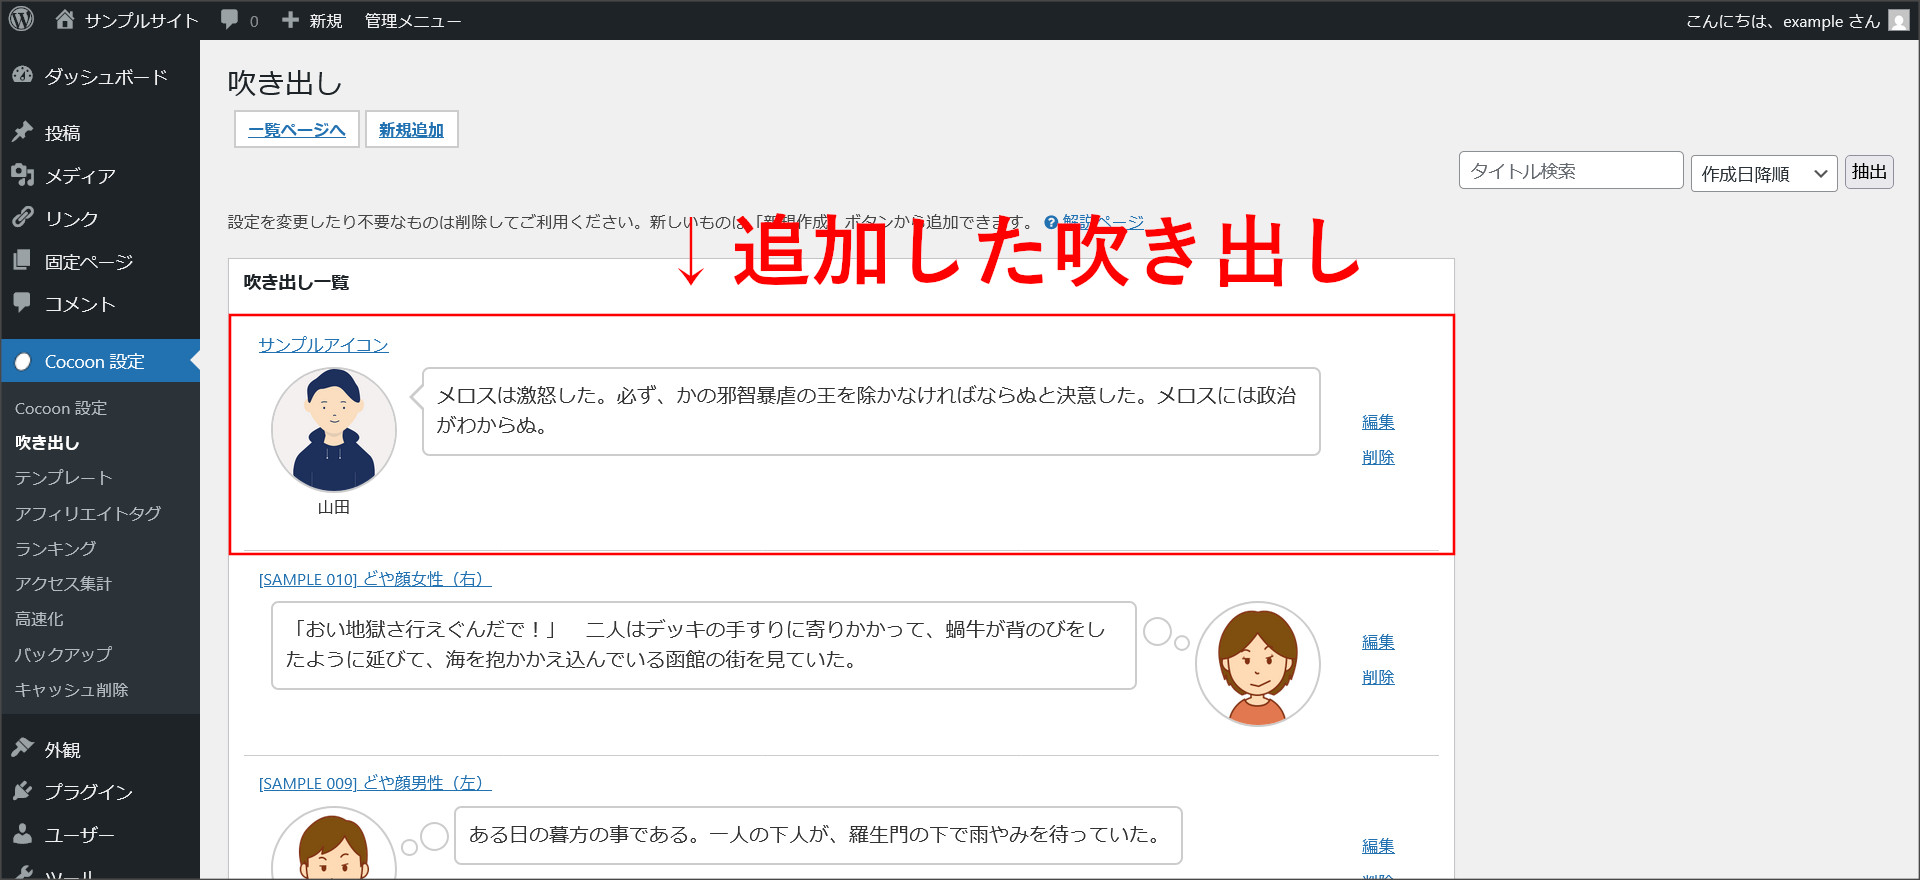The image size is (1920, 880).
Task: Click the メディア icon in sidebar
Action: (22, 175)
